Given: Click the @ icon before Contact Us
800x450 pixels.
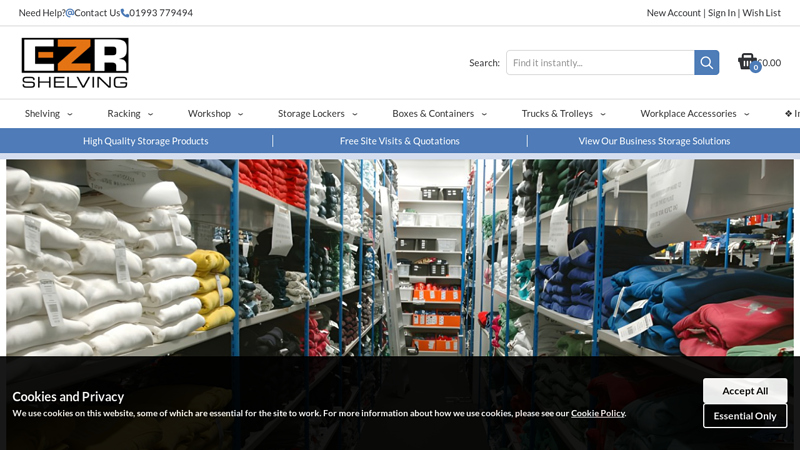Looking at the screenshot, I should tap(70, 13).
